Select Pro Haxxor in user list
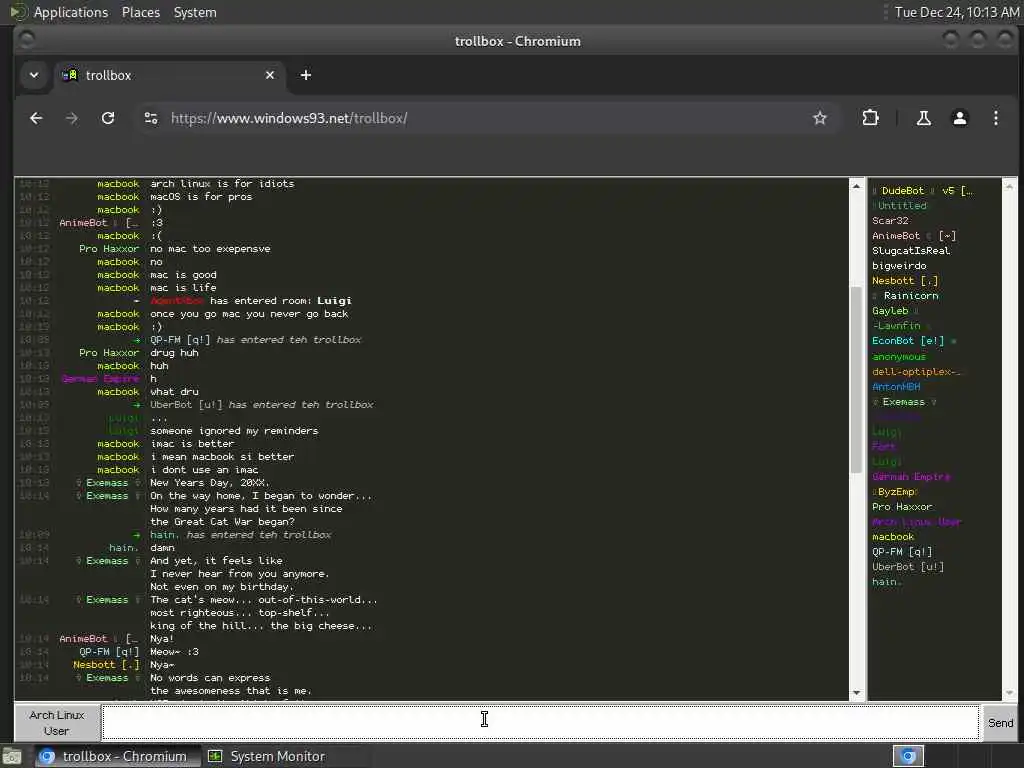Viewport: 1024px width, 768px height. [x=902, y=507]
